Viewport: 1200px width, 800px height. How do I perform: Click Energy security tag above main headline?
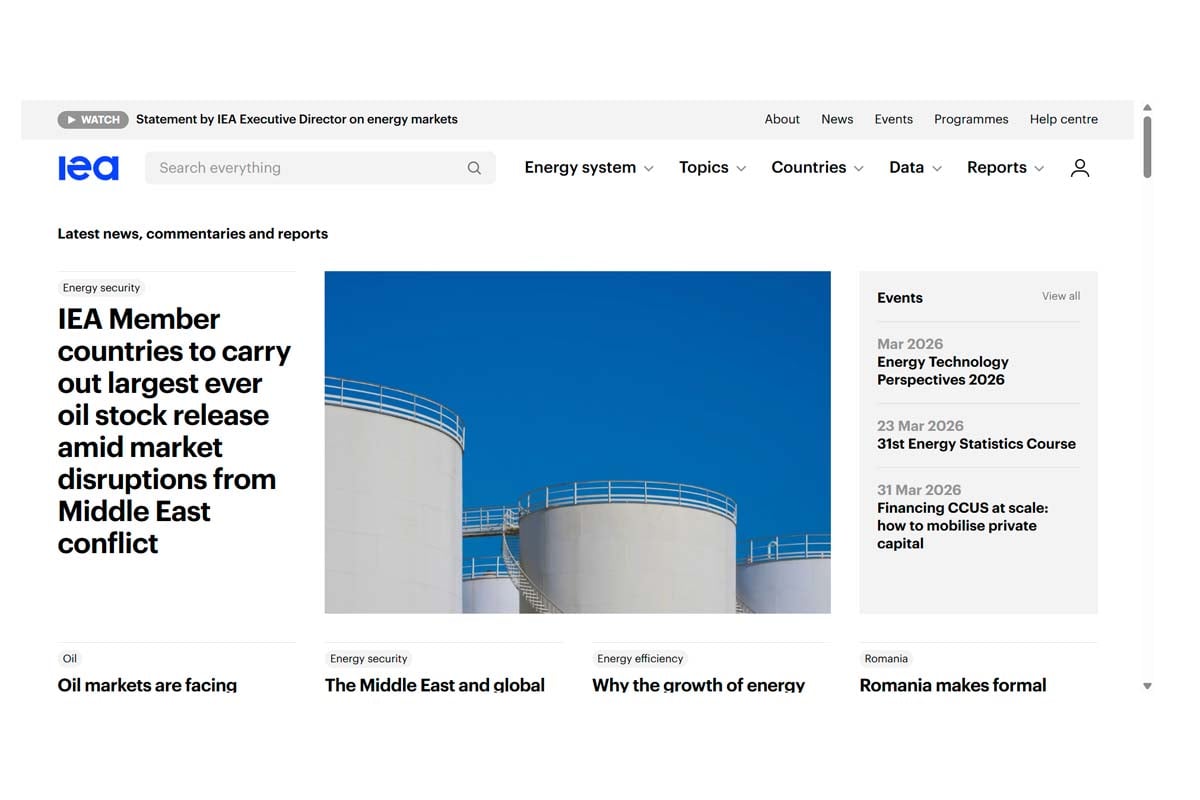[x=101, y=288]
